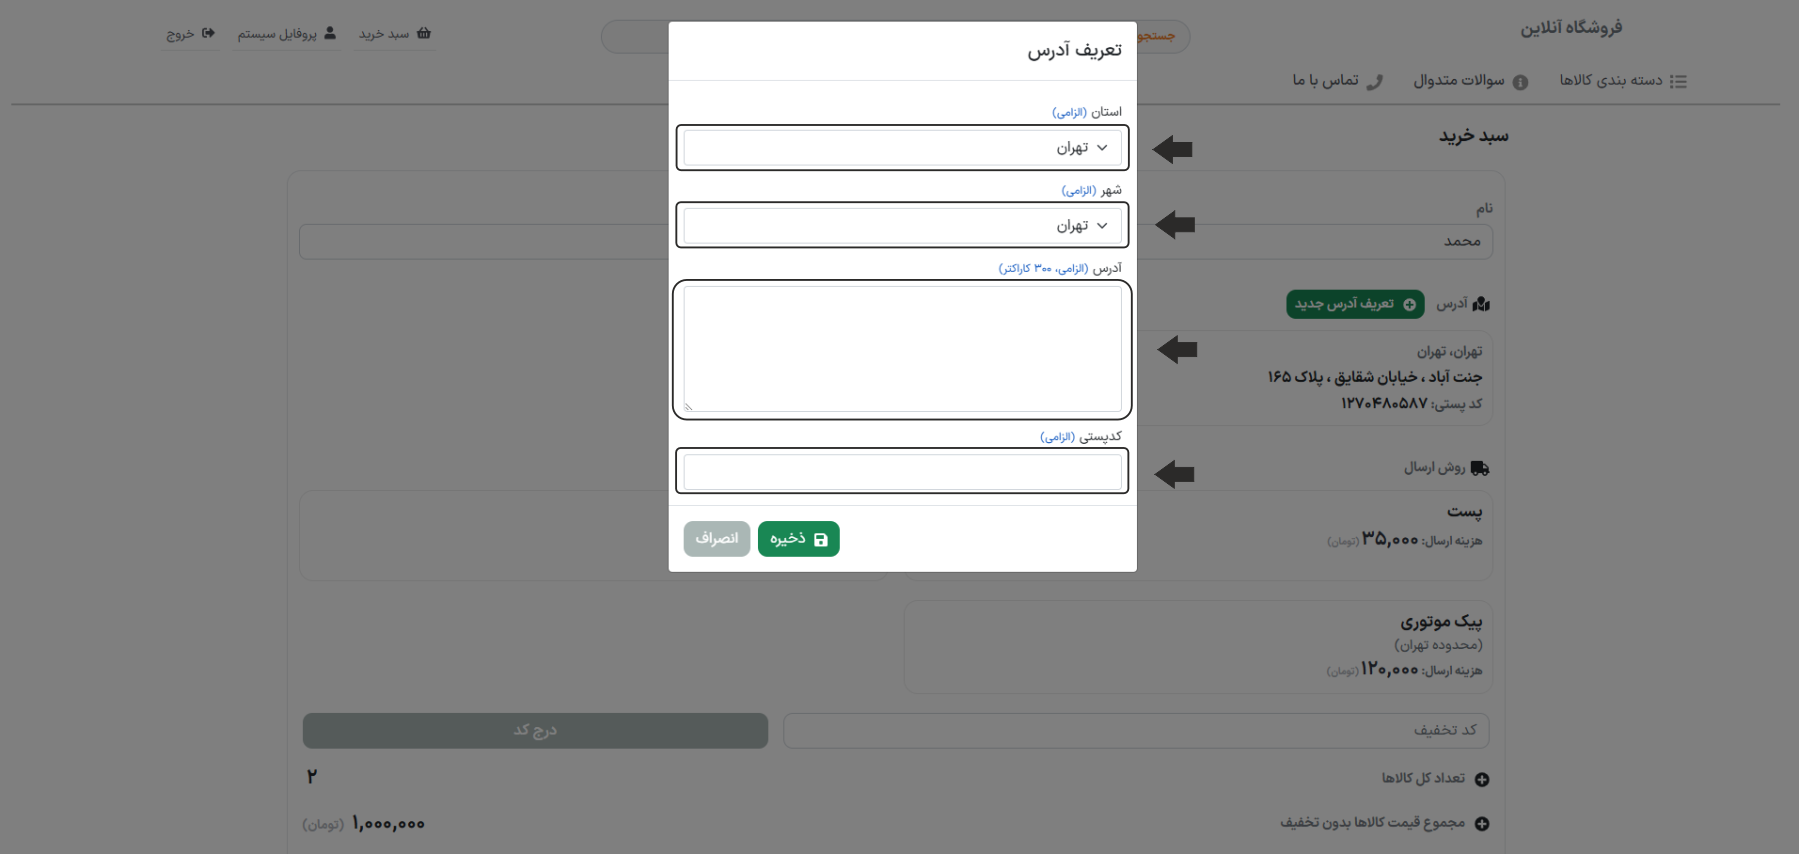
Task: Click the shopping basket icon in header
Action: pyautogui.click(x=424, y=33)
